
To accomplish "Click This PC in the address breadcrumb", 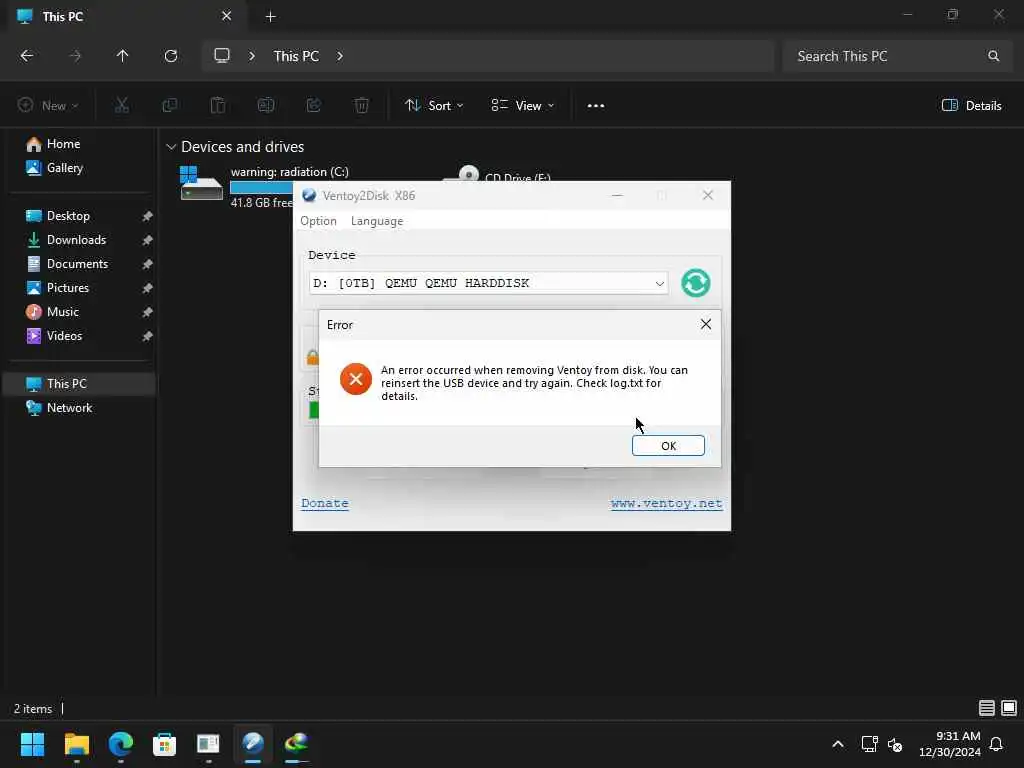I will (296, 56).
